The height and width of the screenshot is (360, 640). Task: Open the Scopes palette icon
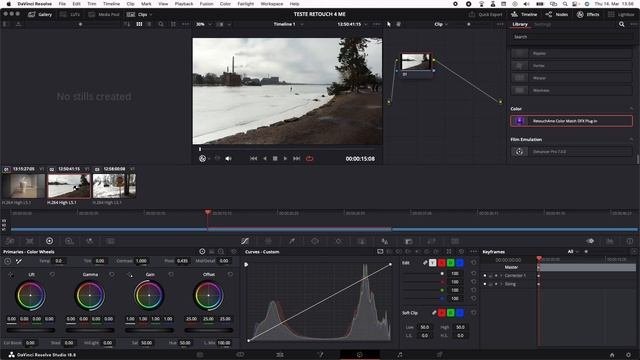coord(610,241)
